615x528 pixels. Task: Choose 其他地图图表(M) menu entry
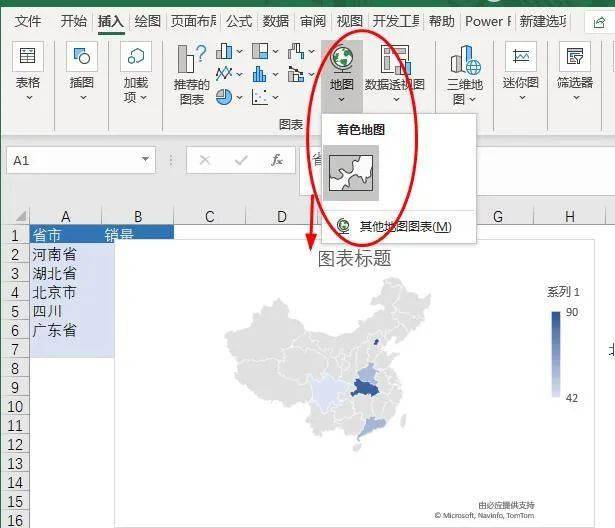pos(398,226)
